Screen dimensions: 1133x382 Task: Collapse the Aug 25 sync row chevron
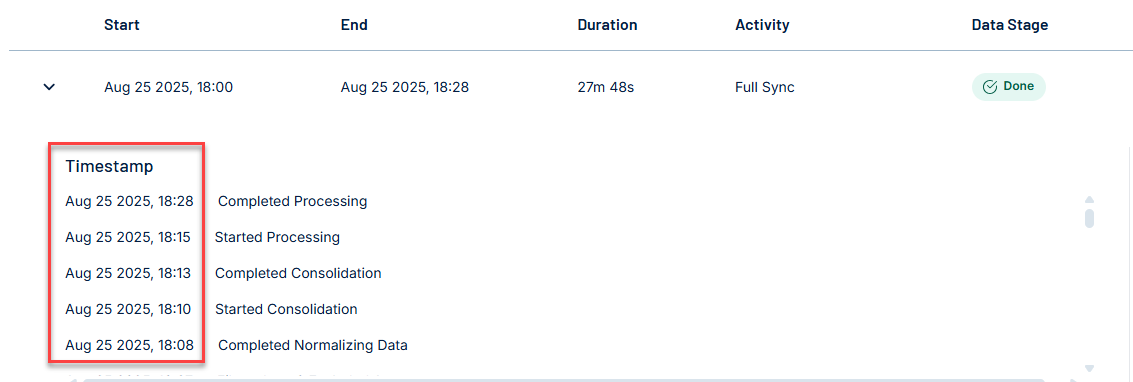(x=49, y=87)
